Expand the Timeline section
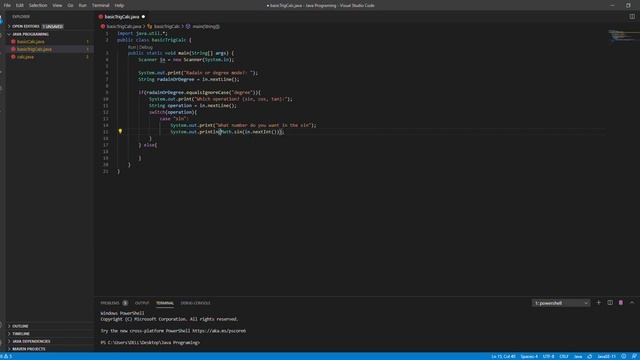Viewport: 640px width, 360px height. 49,334
